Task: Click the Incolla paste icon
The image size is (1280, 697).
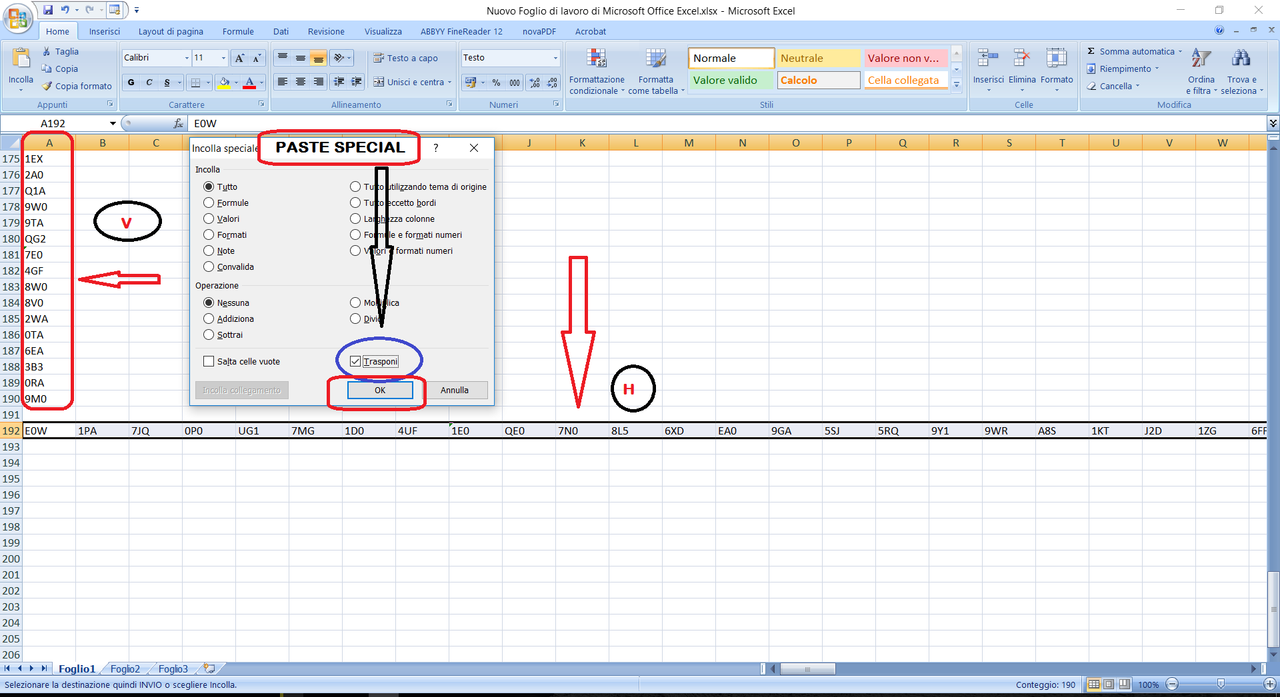Action: pyautogui.click(x=20, y=59)
